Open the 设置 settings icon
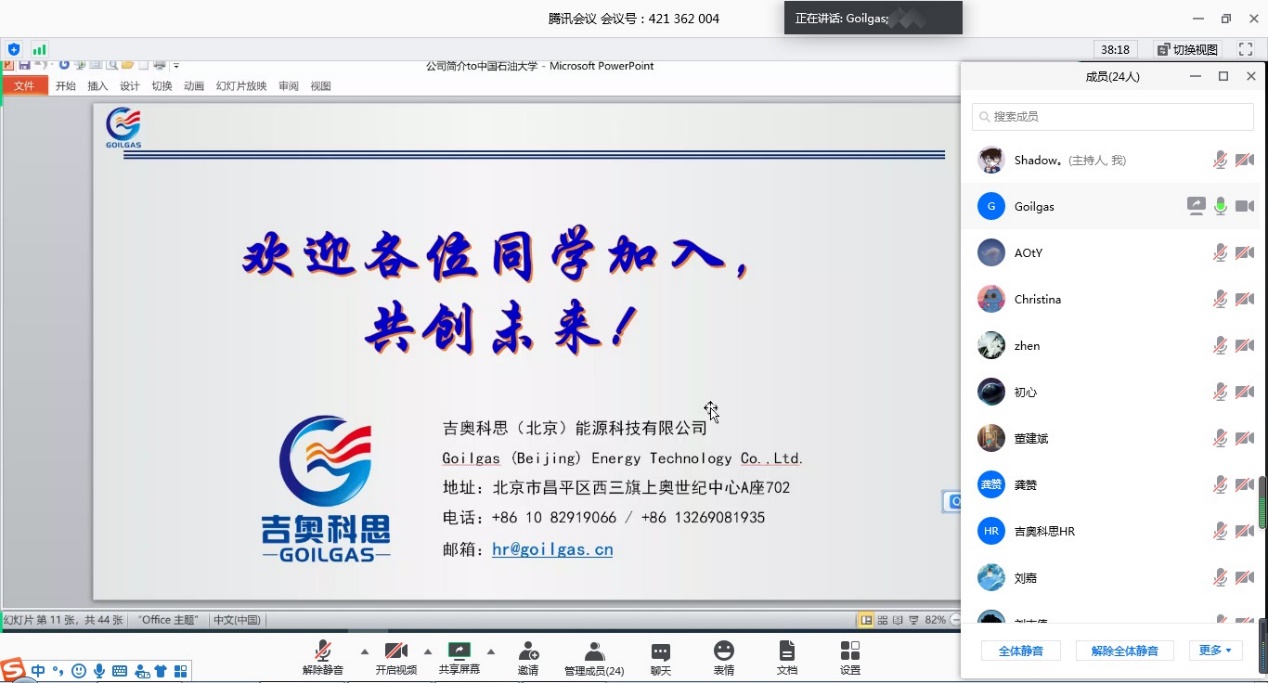This screenshot has width=1268, height=683. tap(850, 652)
